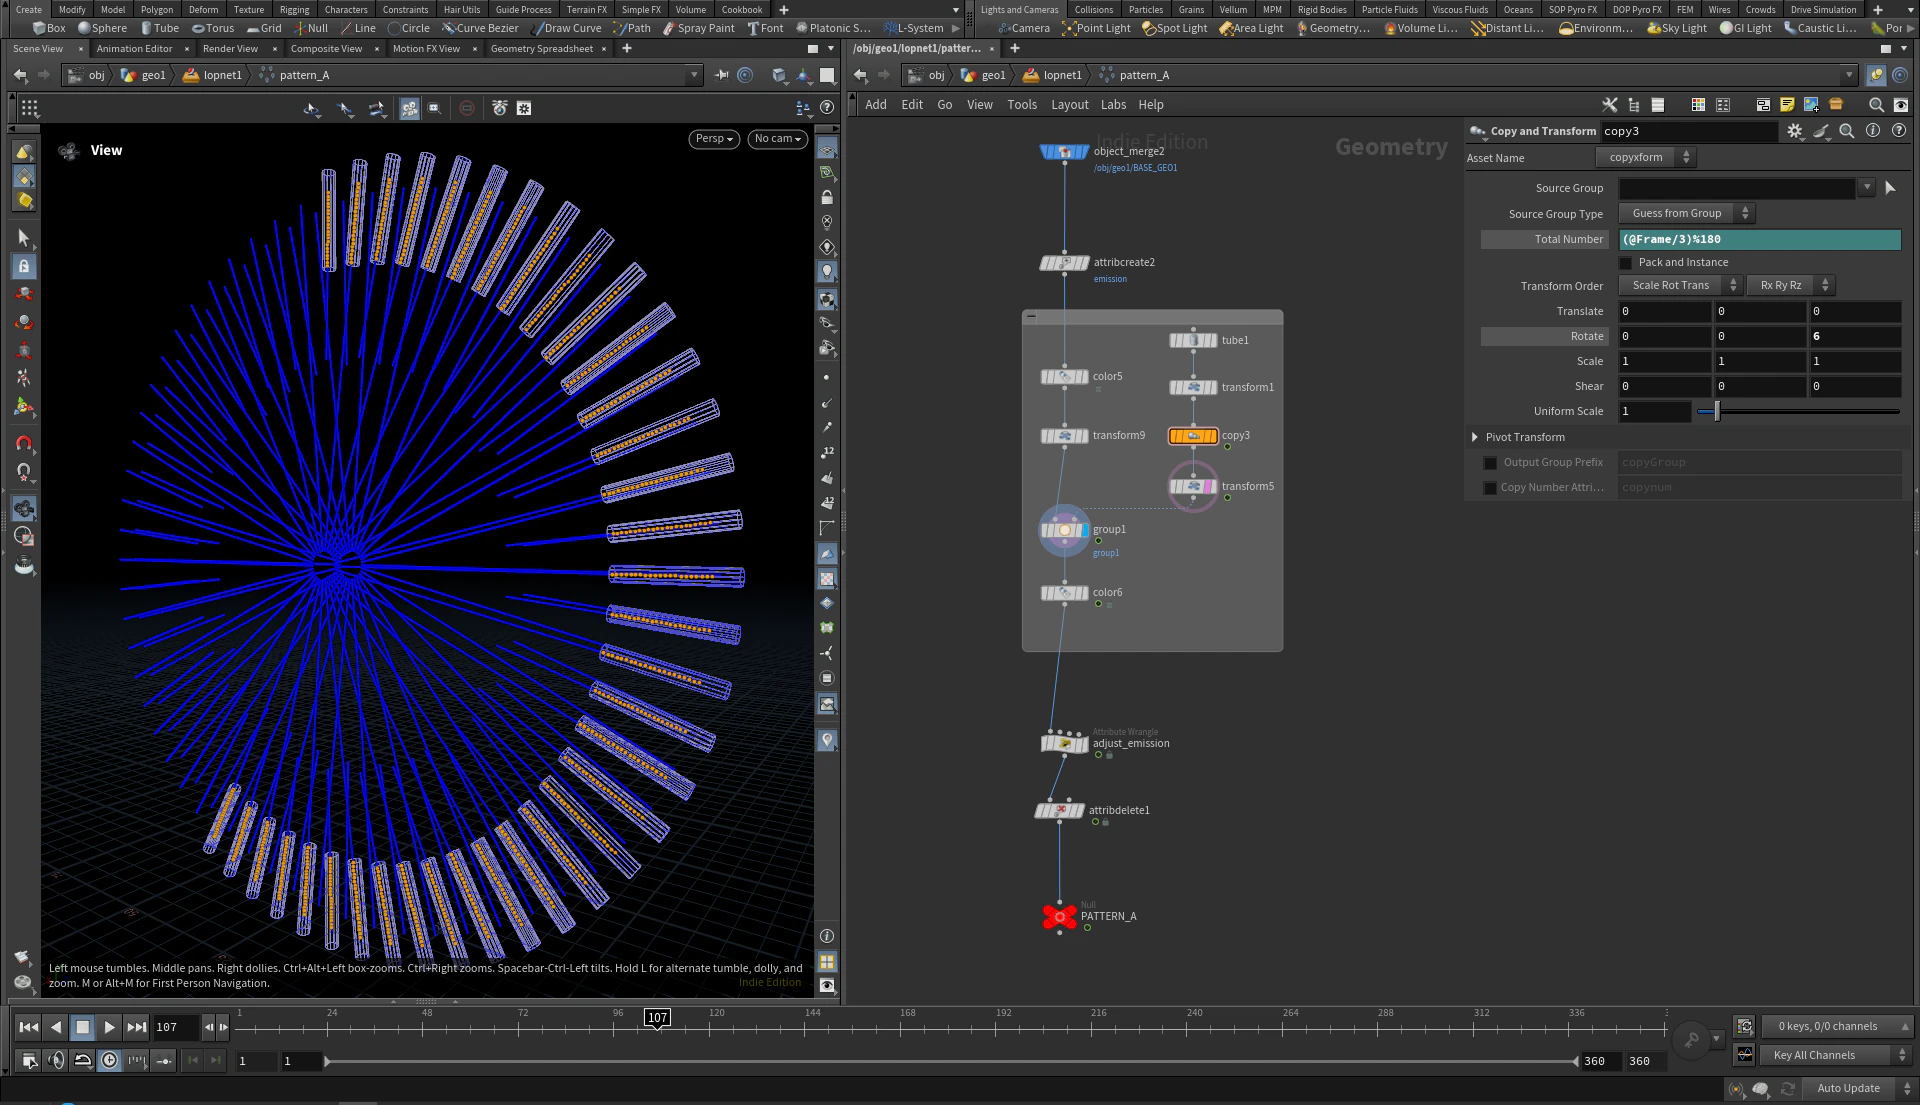1920x1105 pixels.
Task: Click jump to first frame button
Action: tap(28, 1027)
